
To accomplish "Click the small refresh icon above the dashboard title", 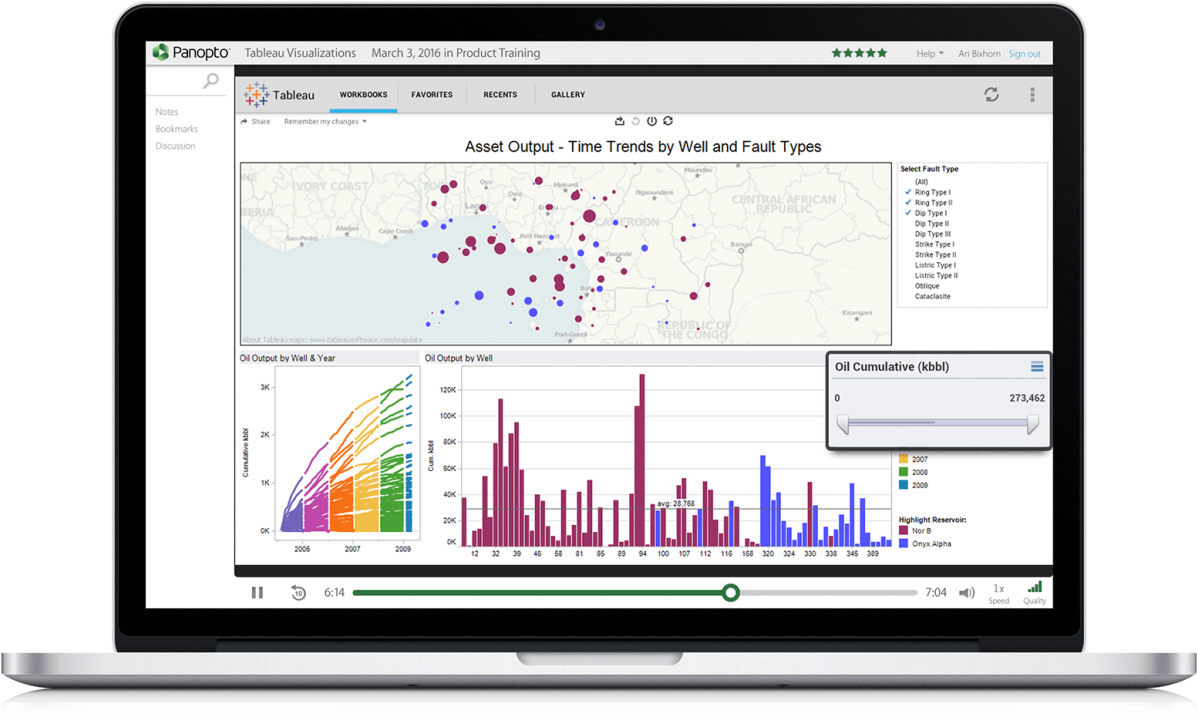I will [668, 121].
